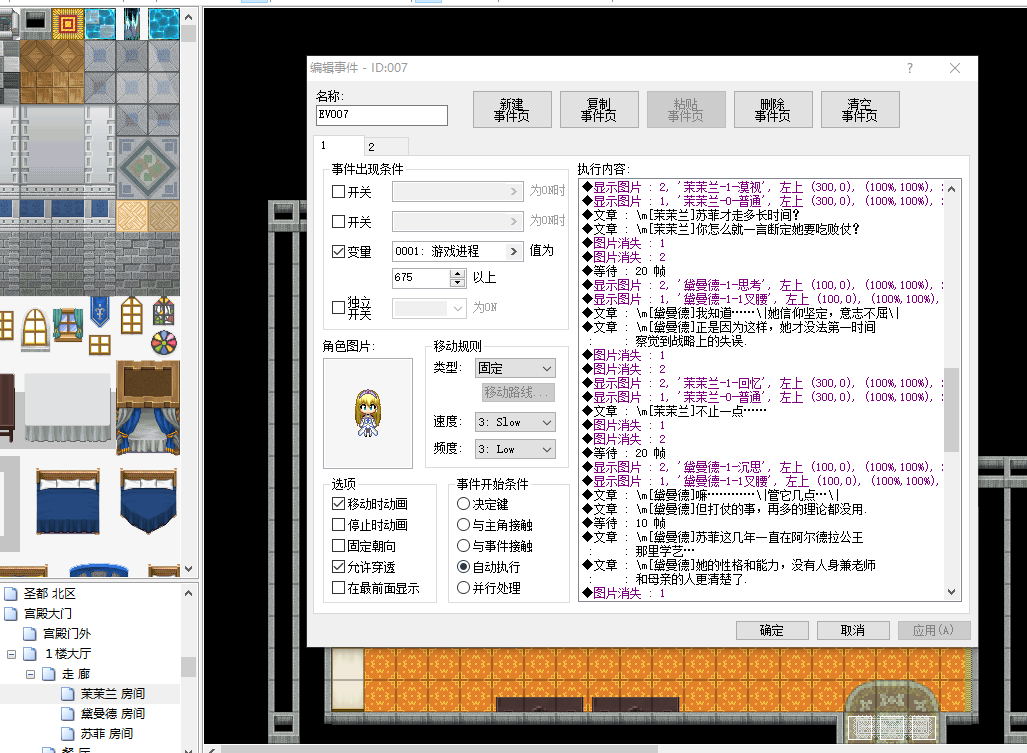Enable the first 开关 condition checkbox
The height and width of the screenshot is (753, 1027).
339,192
